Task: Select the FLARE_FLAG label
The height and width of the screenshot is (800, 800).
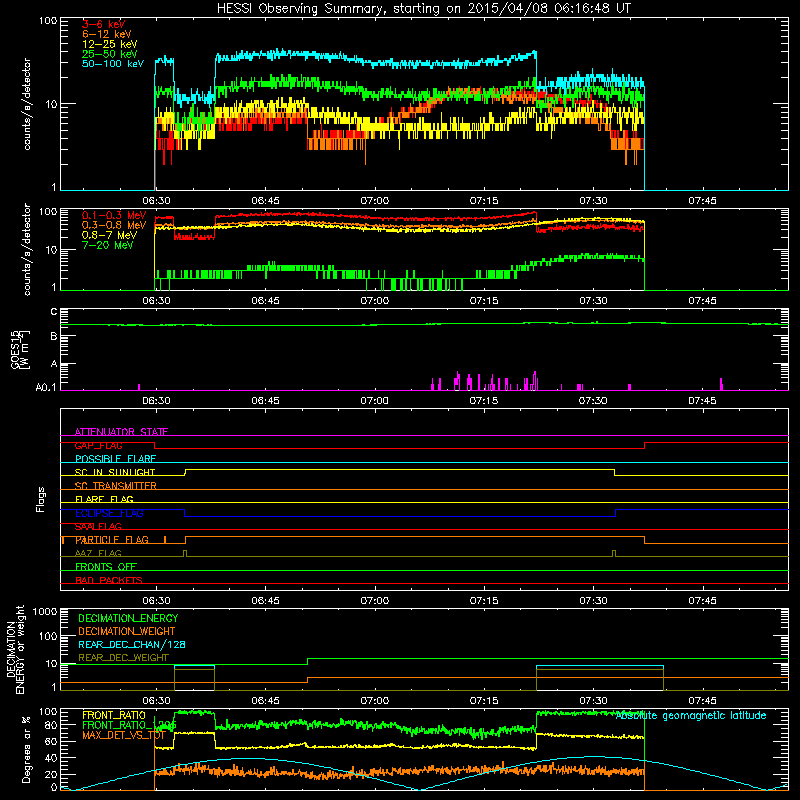Action: (x=104, y=499)
